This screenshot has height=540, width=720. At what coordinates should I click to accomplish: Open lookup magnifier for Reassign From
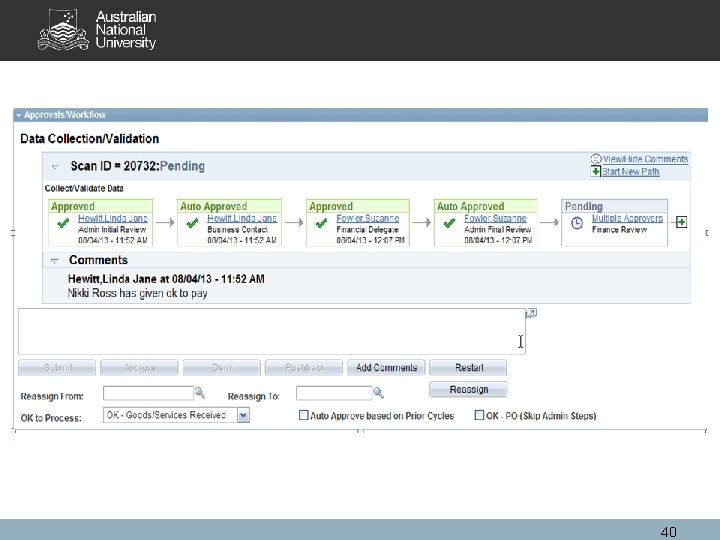(x=200, y=393)
